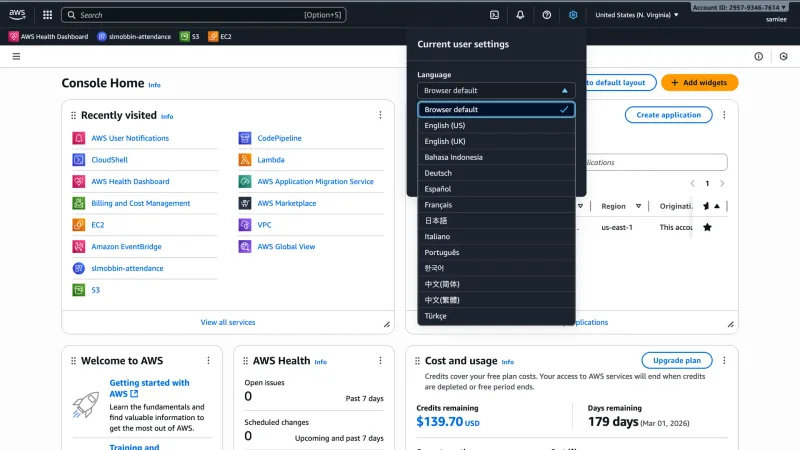This screenshot has width=800, height=450.
Task: Open Cost and usage widget kebab menu
Action: [724, 360]
